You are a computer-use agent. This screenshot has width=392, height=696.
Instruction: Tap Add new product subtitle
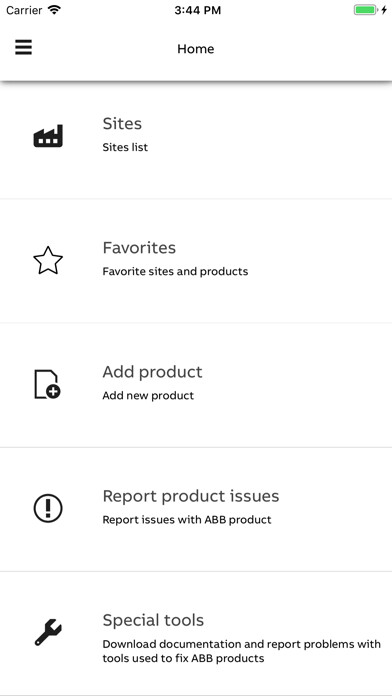[148, 395]
